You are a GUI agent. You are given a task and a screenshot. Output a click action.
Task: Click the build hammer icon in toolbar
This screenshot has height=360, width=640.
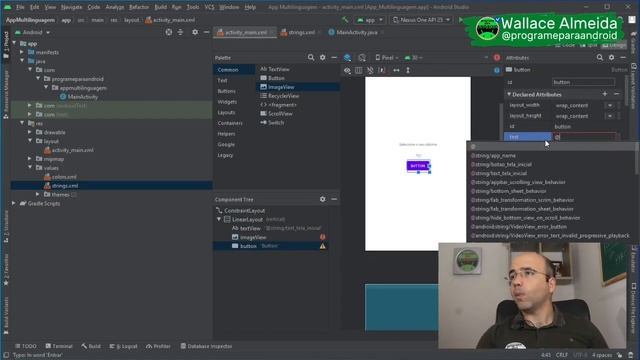(x=345, y=20)
